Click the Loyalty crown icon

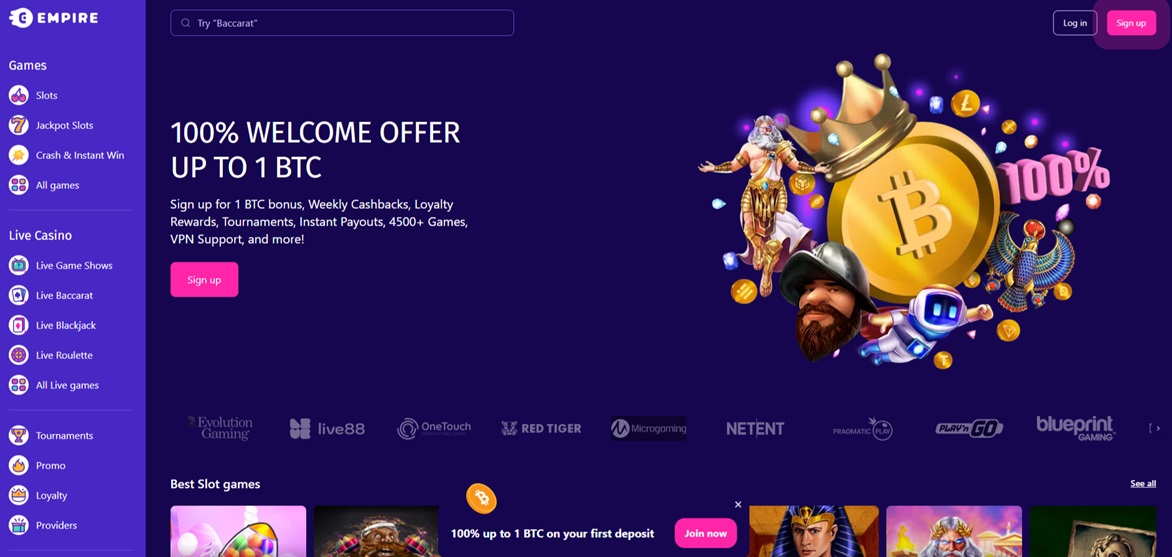tap(19, 495)
